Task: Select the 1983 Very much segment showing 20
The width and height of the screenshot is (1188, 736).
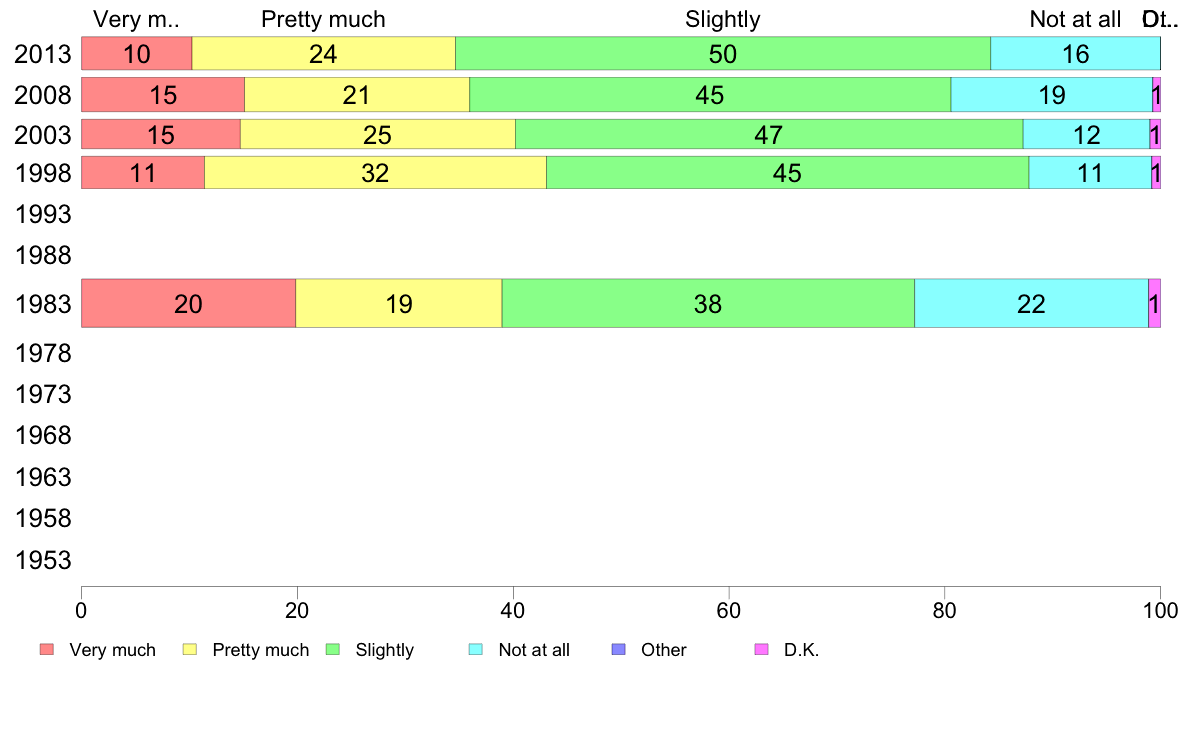Action: [189, 303]
